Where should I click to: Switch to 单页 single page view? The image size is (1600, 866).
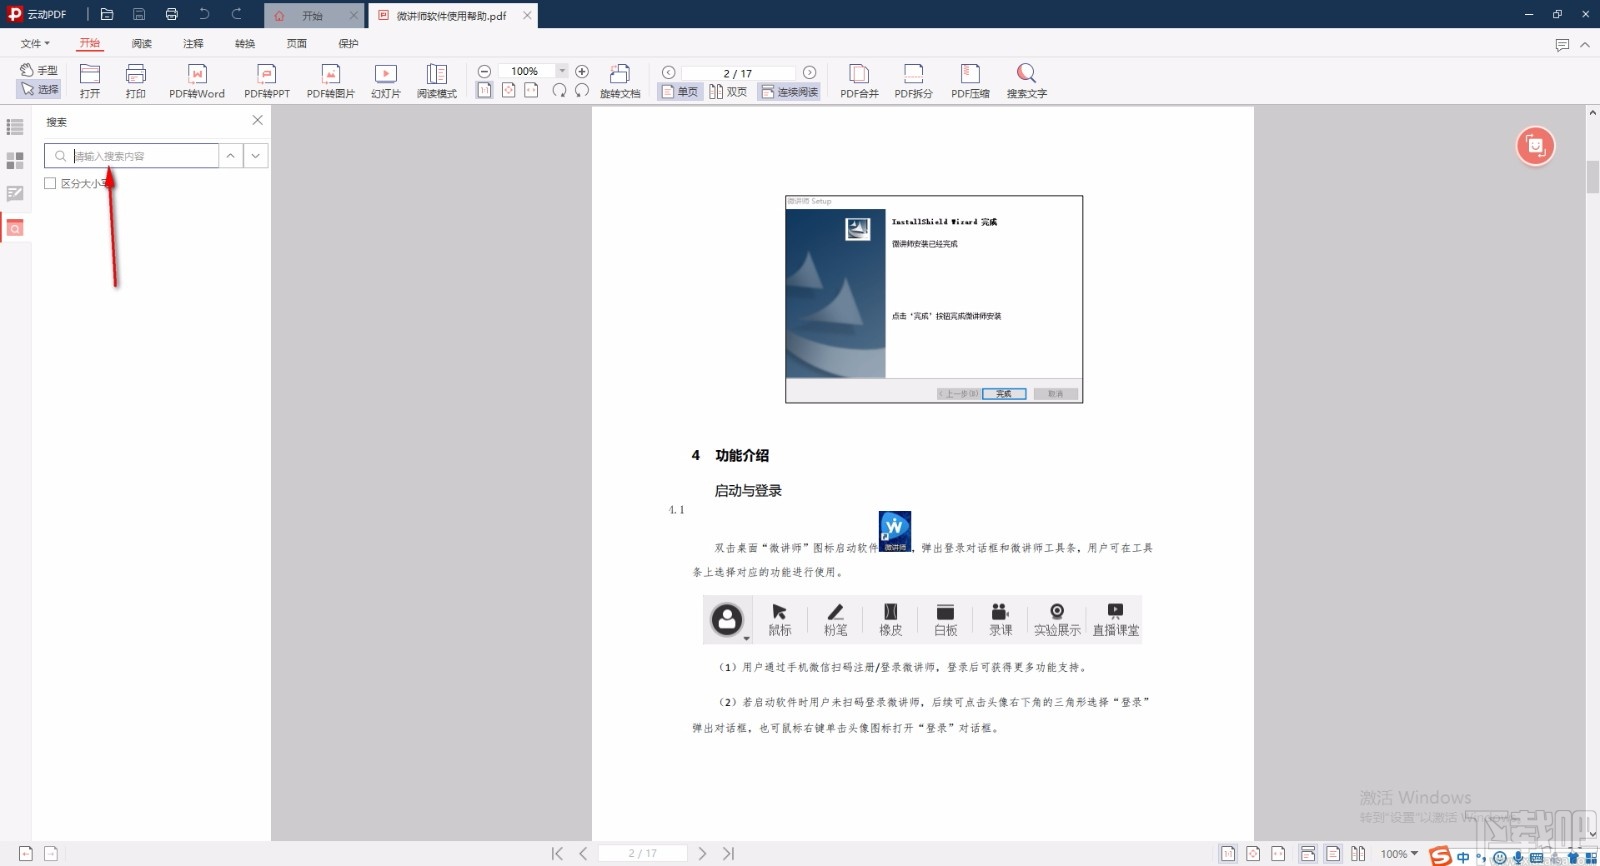[x=680, y=91]
